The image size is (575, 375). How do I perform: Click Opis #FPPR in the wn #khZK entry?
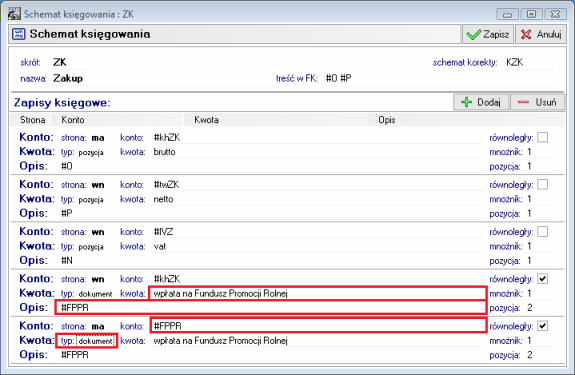271,308
